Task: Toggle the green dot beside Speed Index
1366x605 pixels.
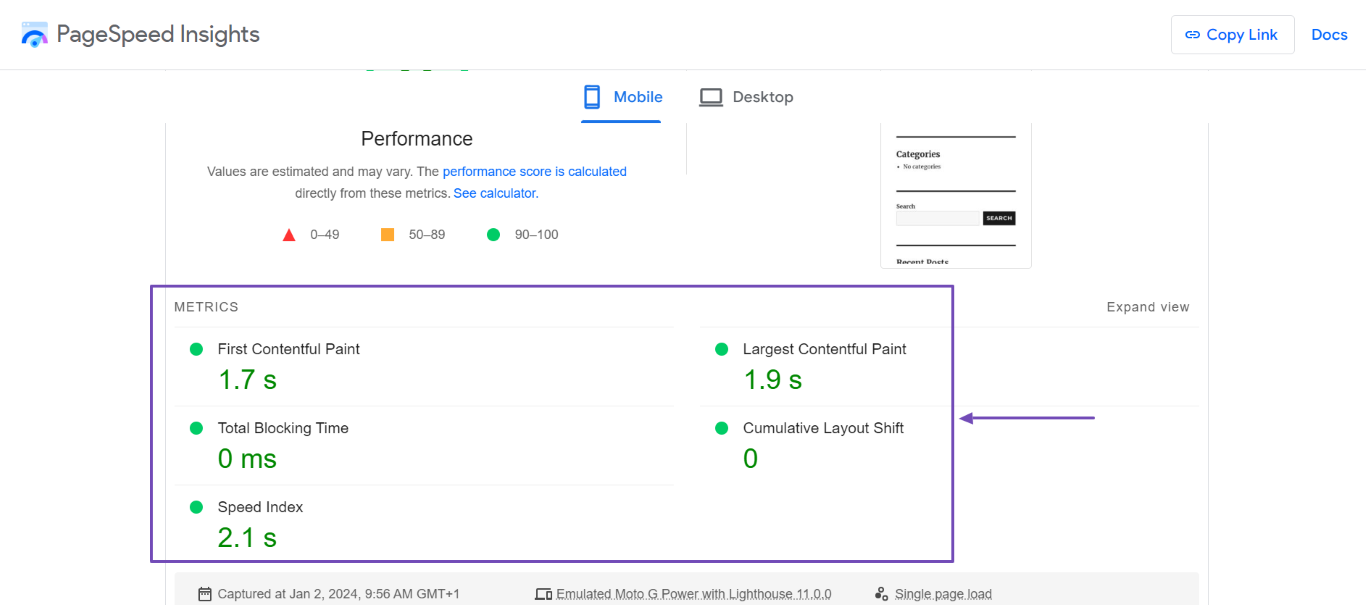Action: click(x=196, y=506)
